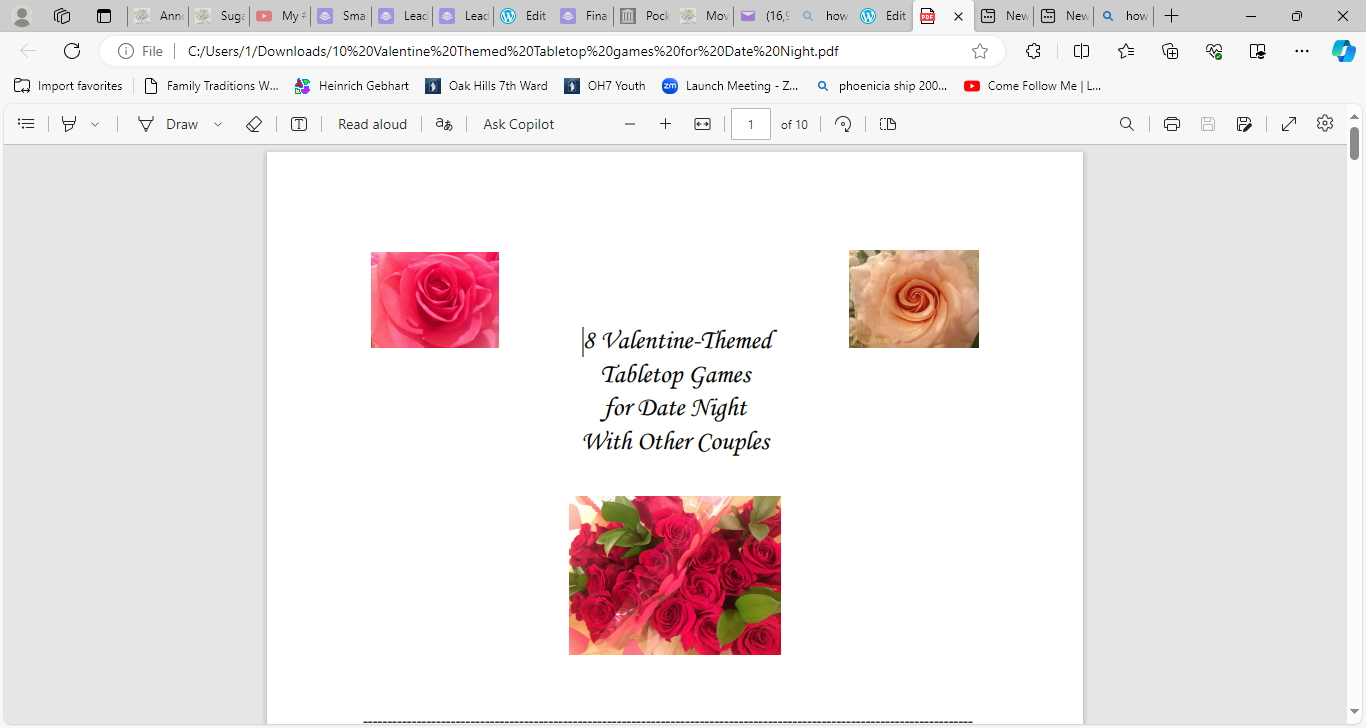Toggle the page view layout button
This screenshot has height=728, width=1366.
(888, 124)
